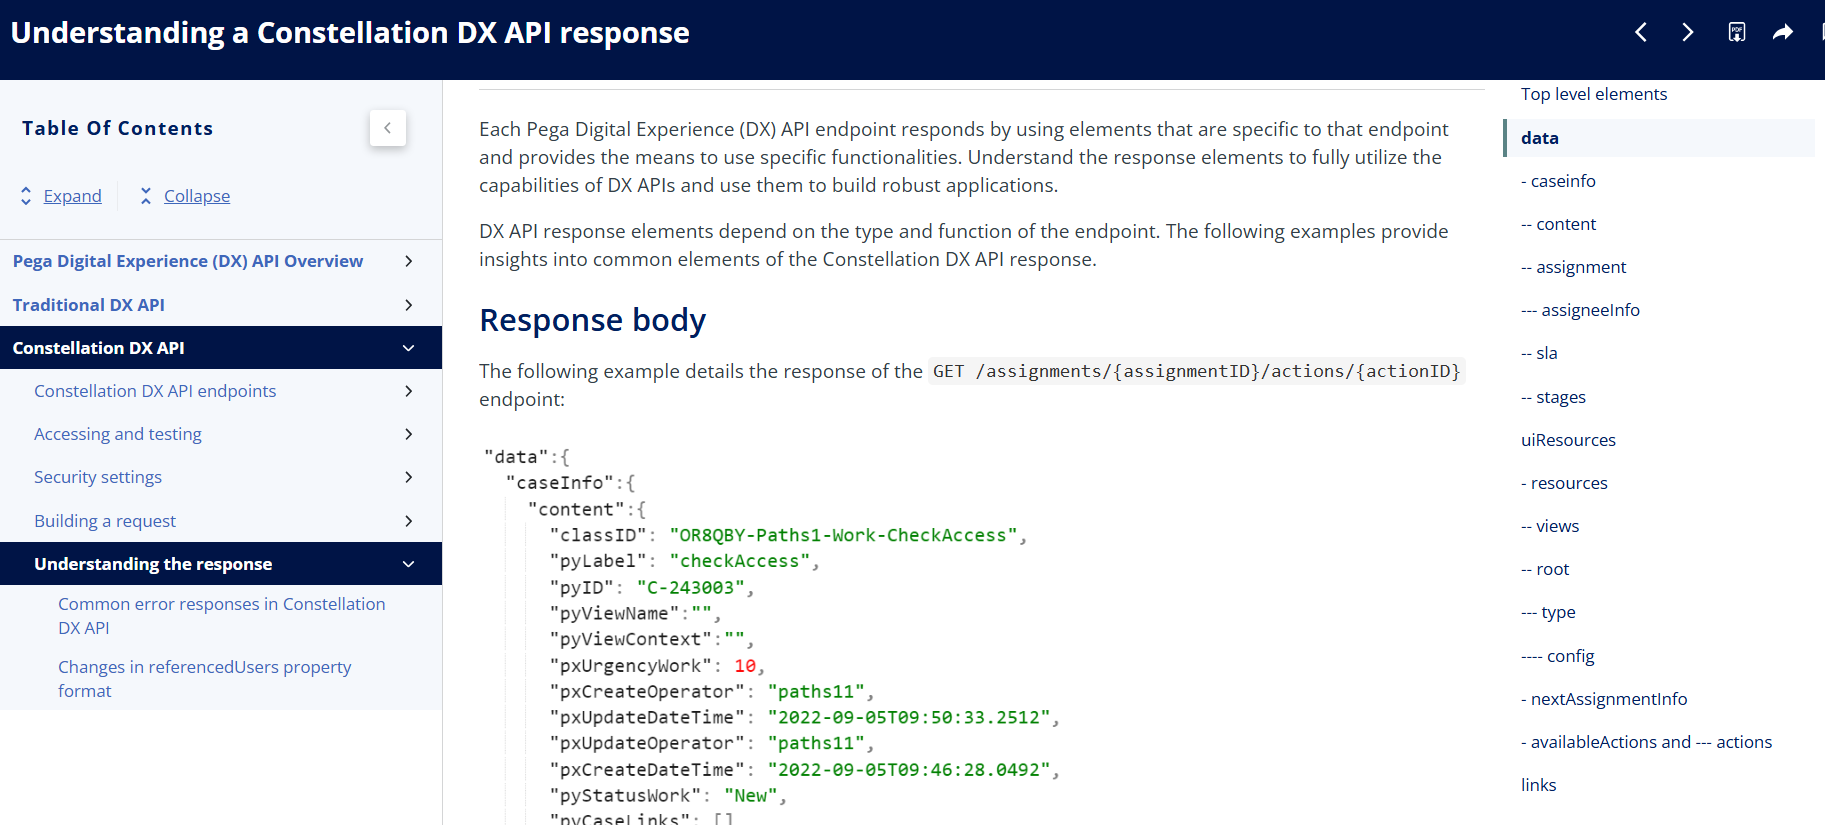Click the Collapse arrows icon

[146, 196]
